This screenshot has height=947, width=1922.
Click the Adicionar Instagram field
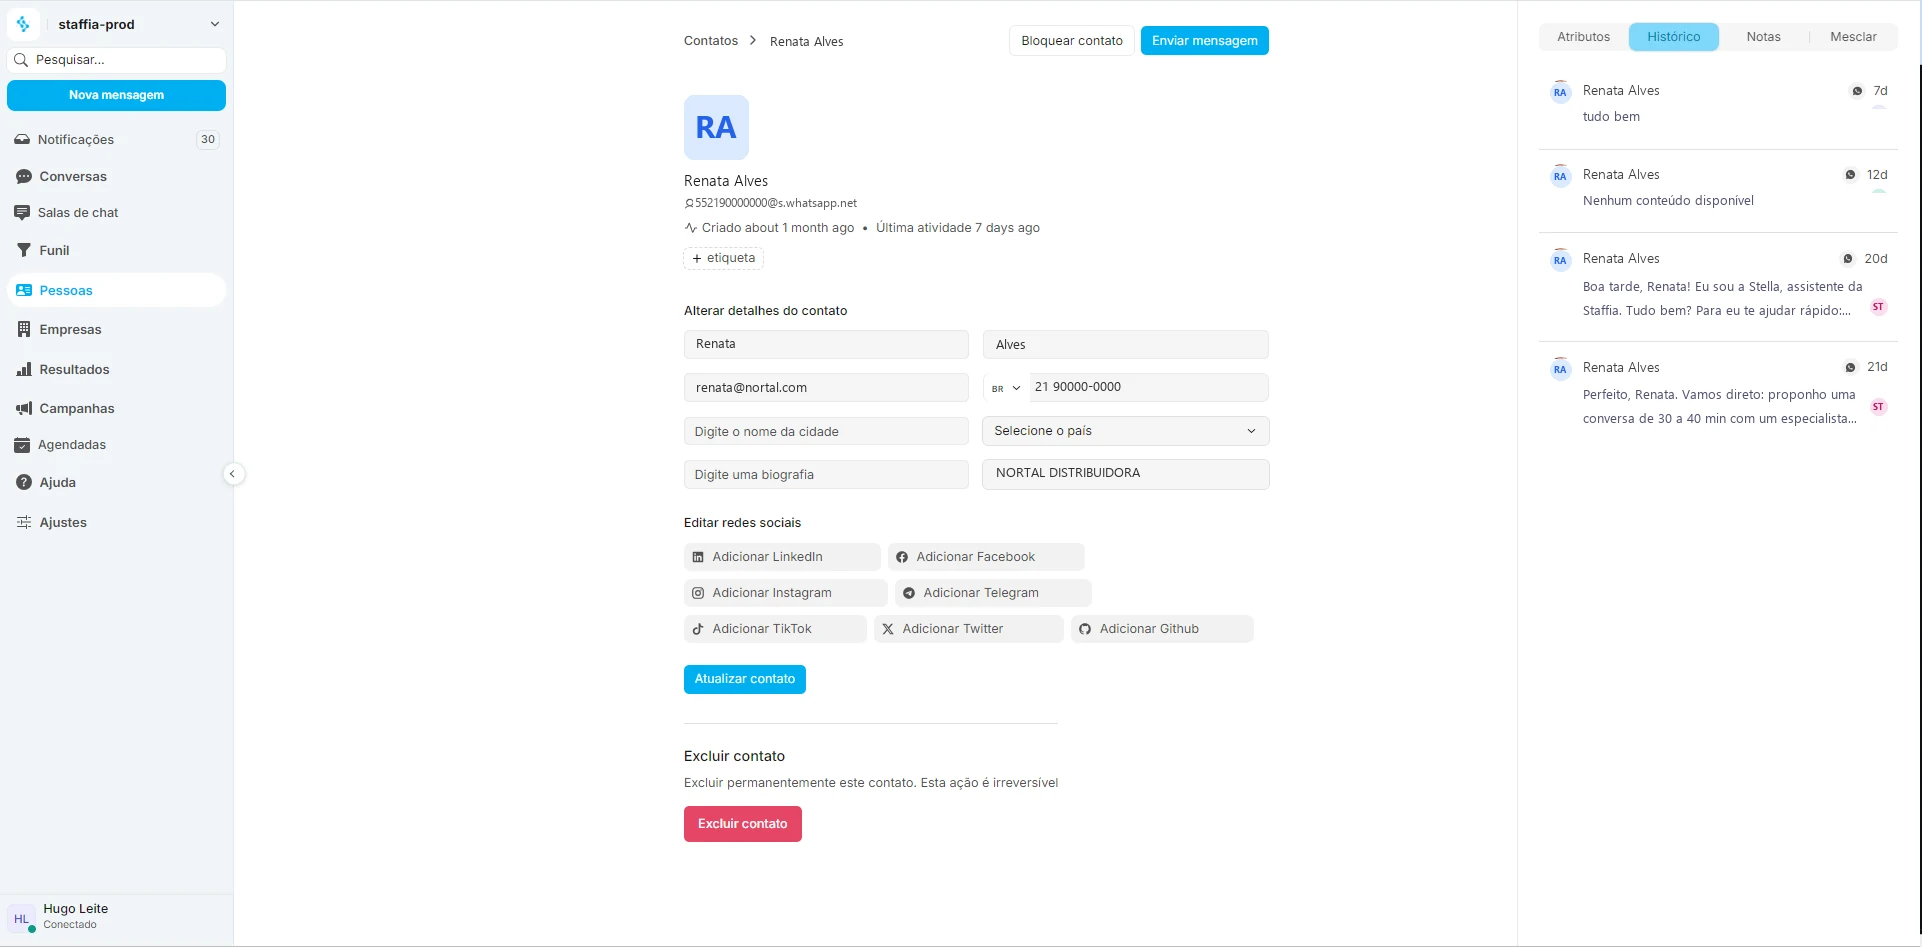pos(785,593)
